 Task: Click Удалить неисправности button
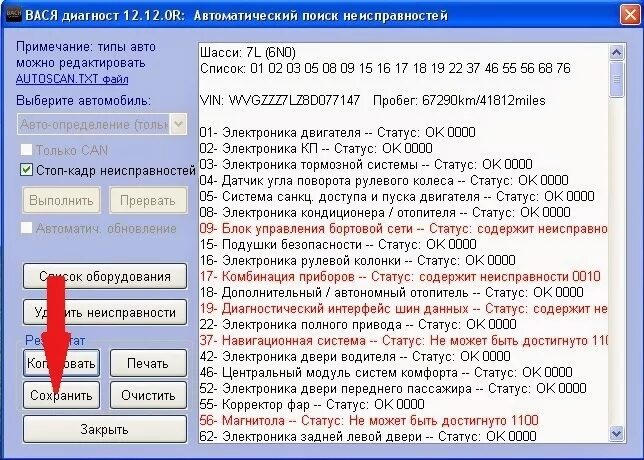(105, 312)
